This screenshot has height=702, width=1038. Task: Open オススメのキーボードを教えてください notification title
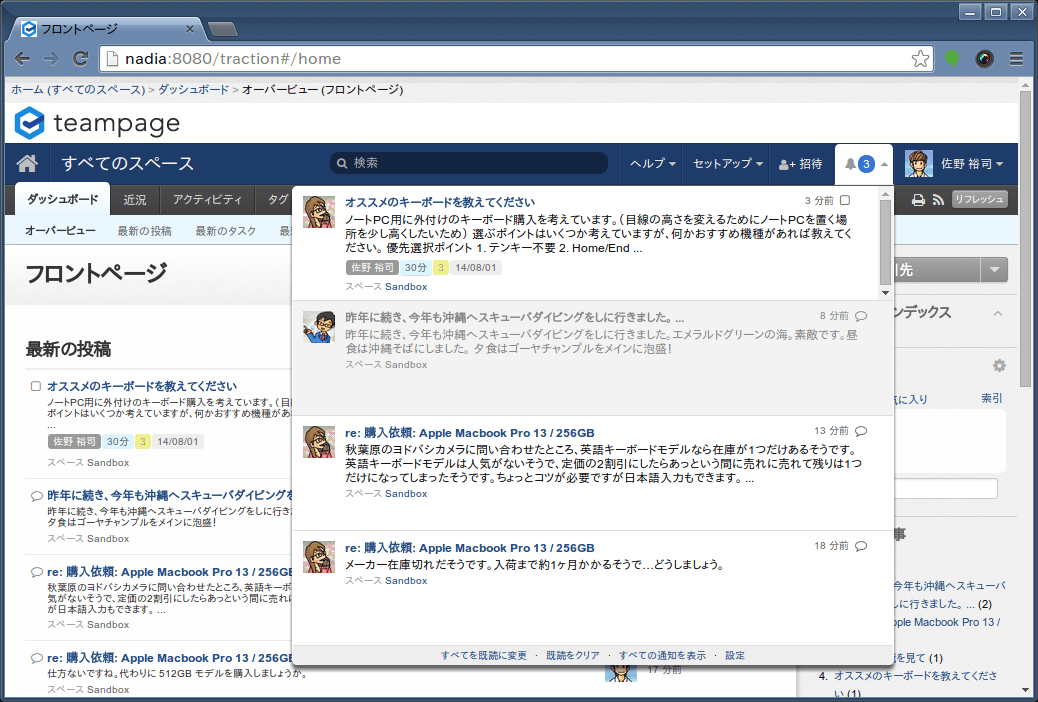click(x=440, y=202)
